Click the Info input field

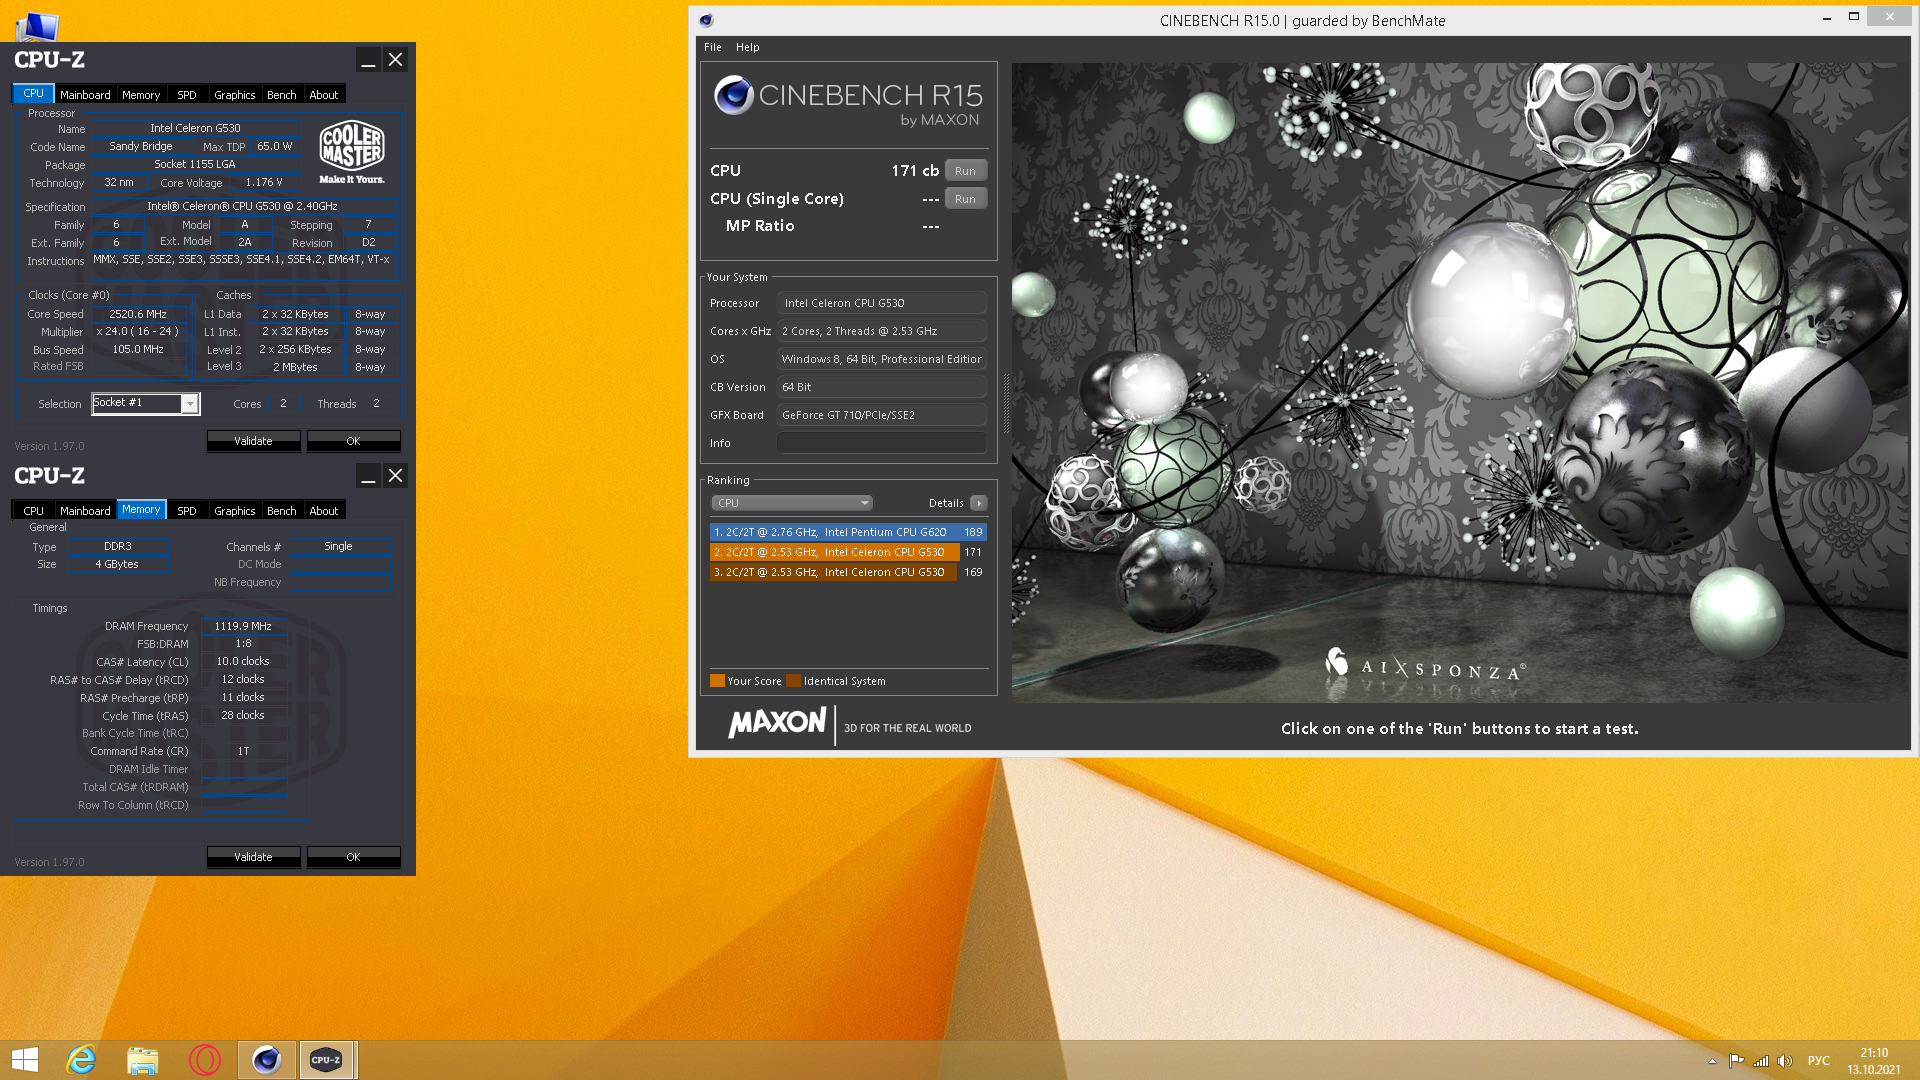coord(882,443)
